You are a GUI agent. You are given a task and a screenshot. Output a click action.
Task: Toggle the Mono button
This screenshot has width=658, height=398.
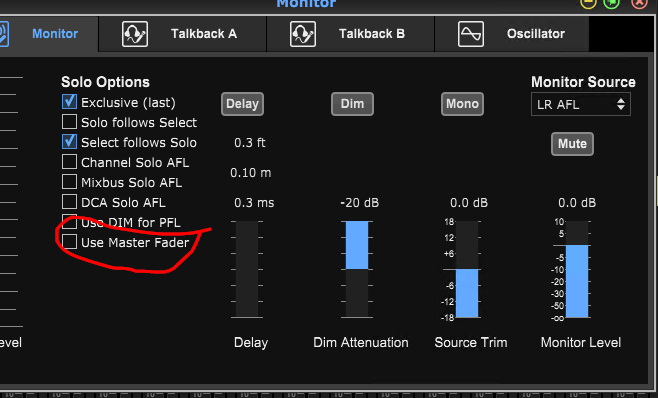click(462, 104)
